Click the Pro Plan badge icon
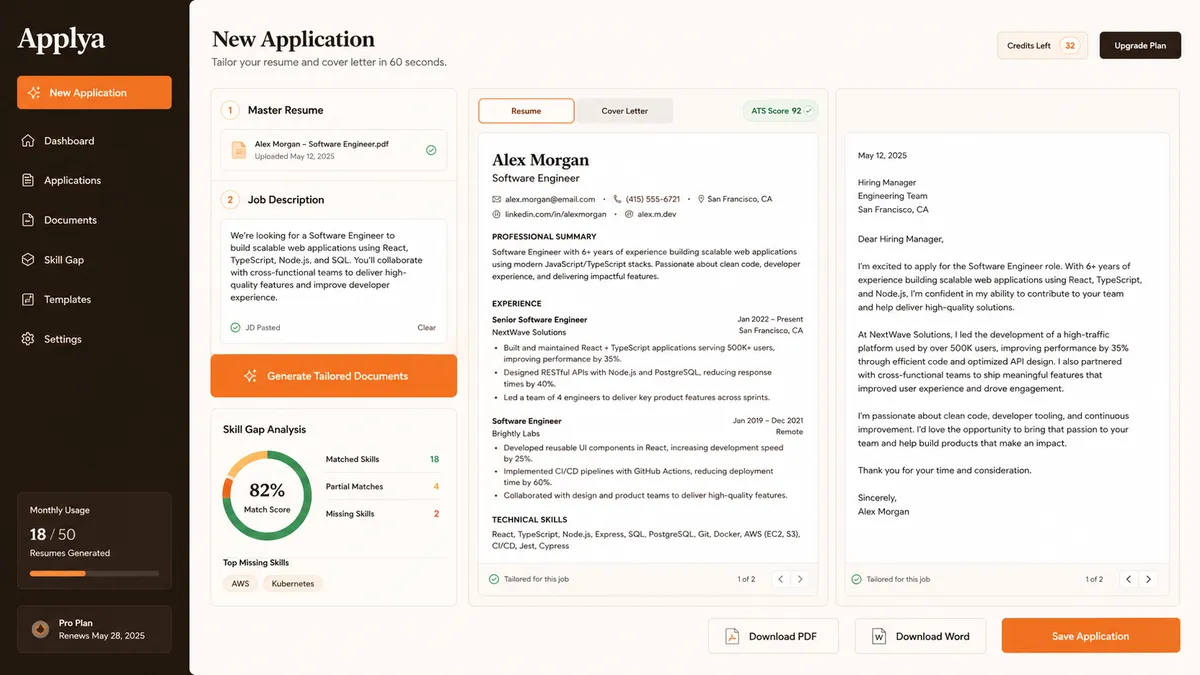The height and width of the screenshot is (675, 1200). (x=41, y=629)
